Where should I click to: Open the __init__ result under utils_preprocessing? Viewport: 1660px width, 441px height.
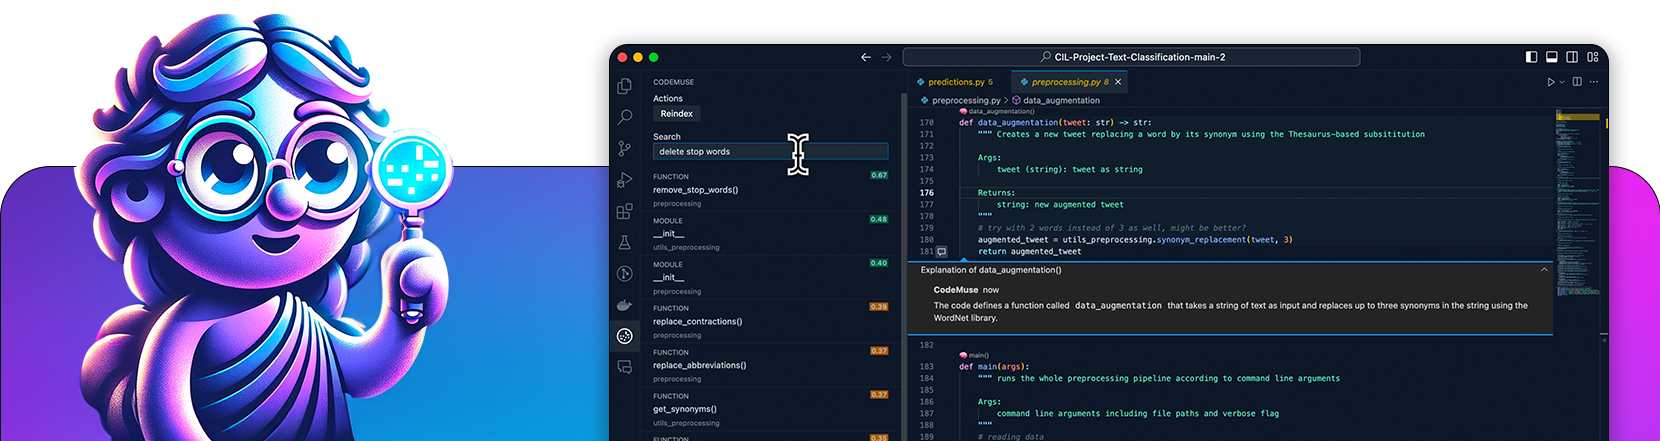770,234
